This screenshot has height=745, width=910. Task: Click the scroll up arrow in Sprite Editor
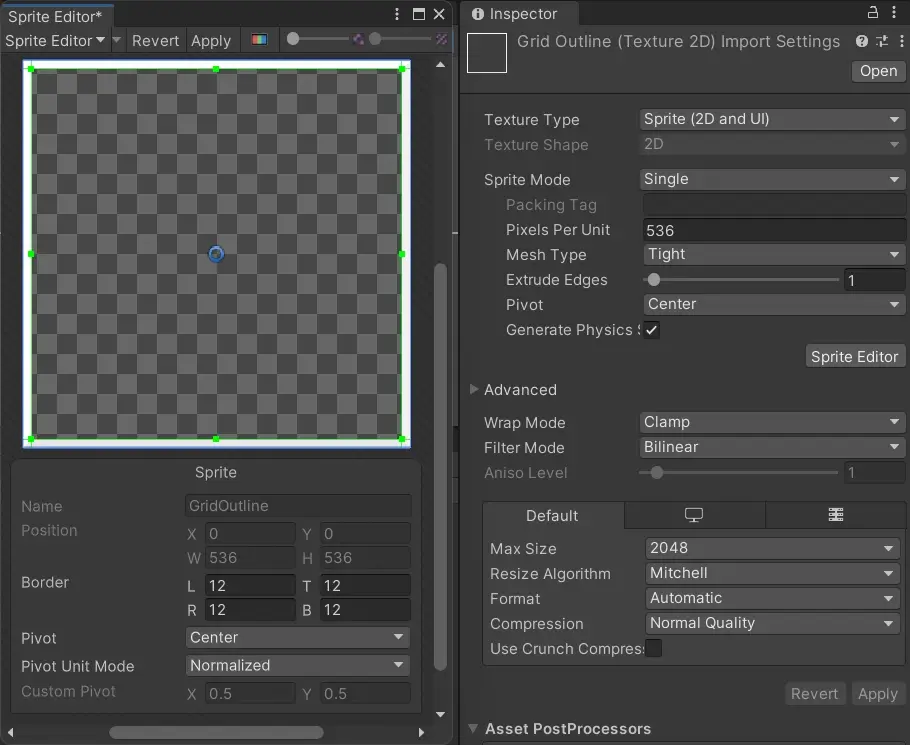tap(440, 65)
